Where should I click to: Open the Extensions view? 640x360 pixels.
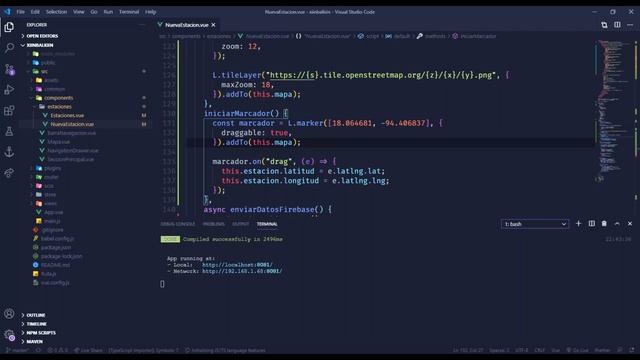[x=9, y=111]
